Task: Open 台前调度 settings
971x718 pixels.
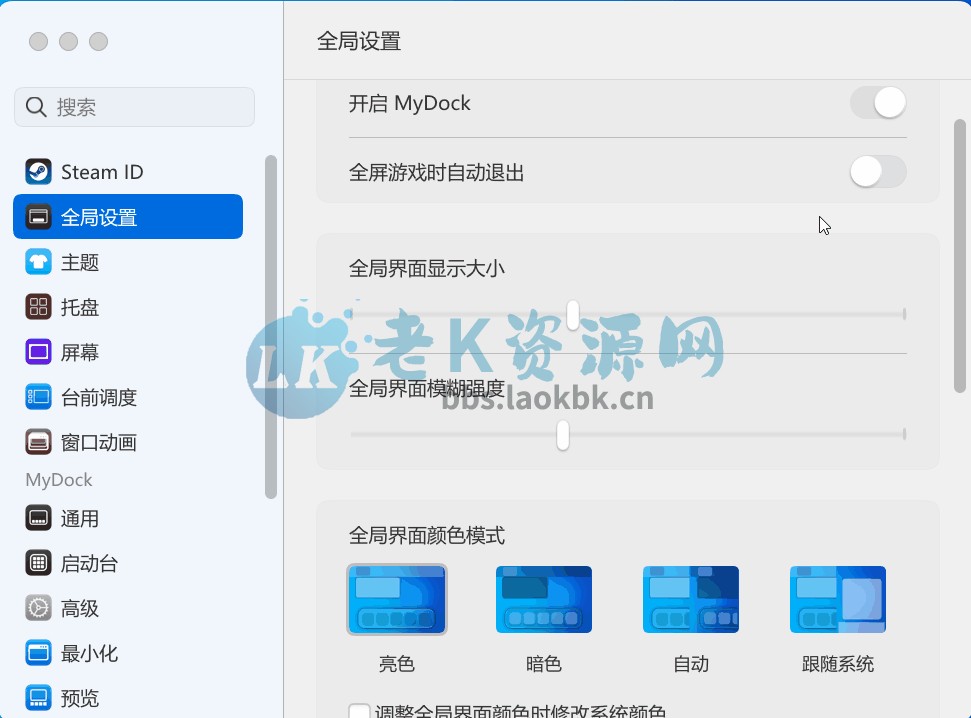Action: [128, 397]
